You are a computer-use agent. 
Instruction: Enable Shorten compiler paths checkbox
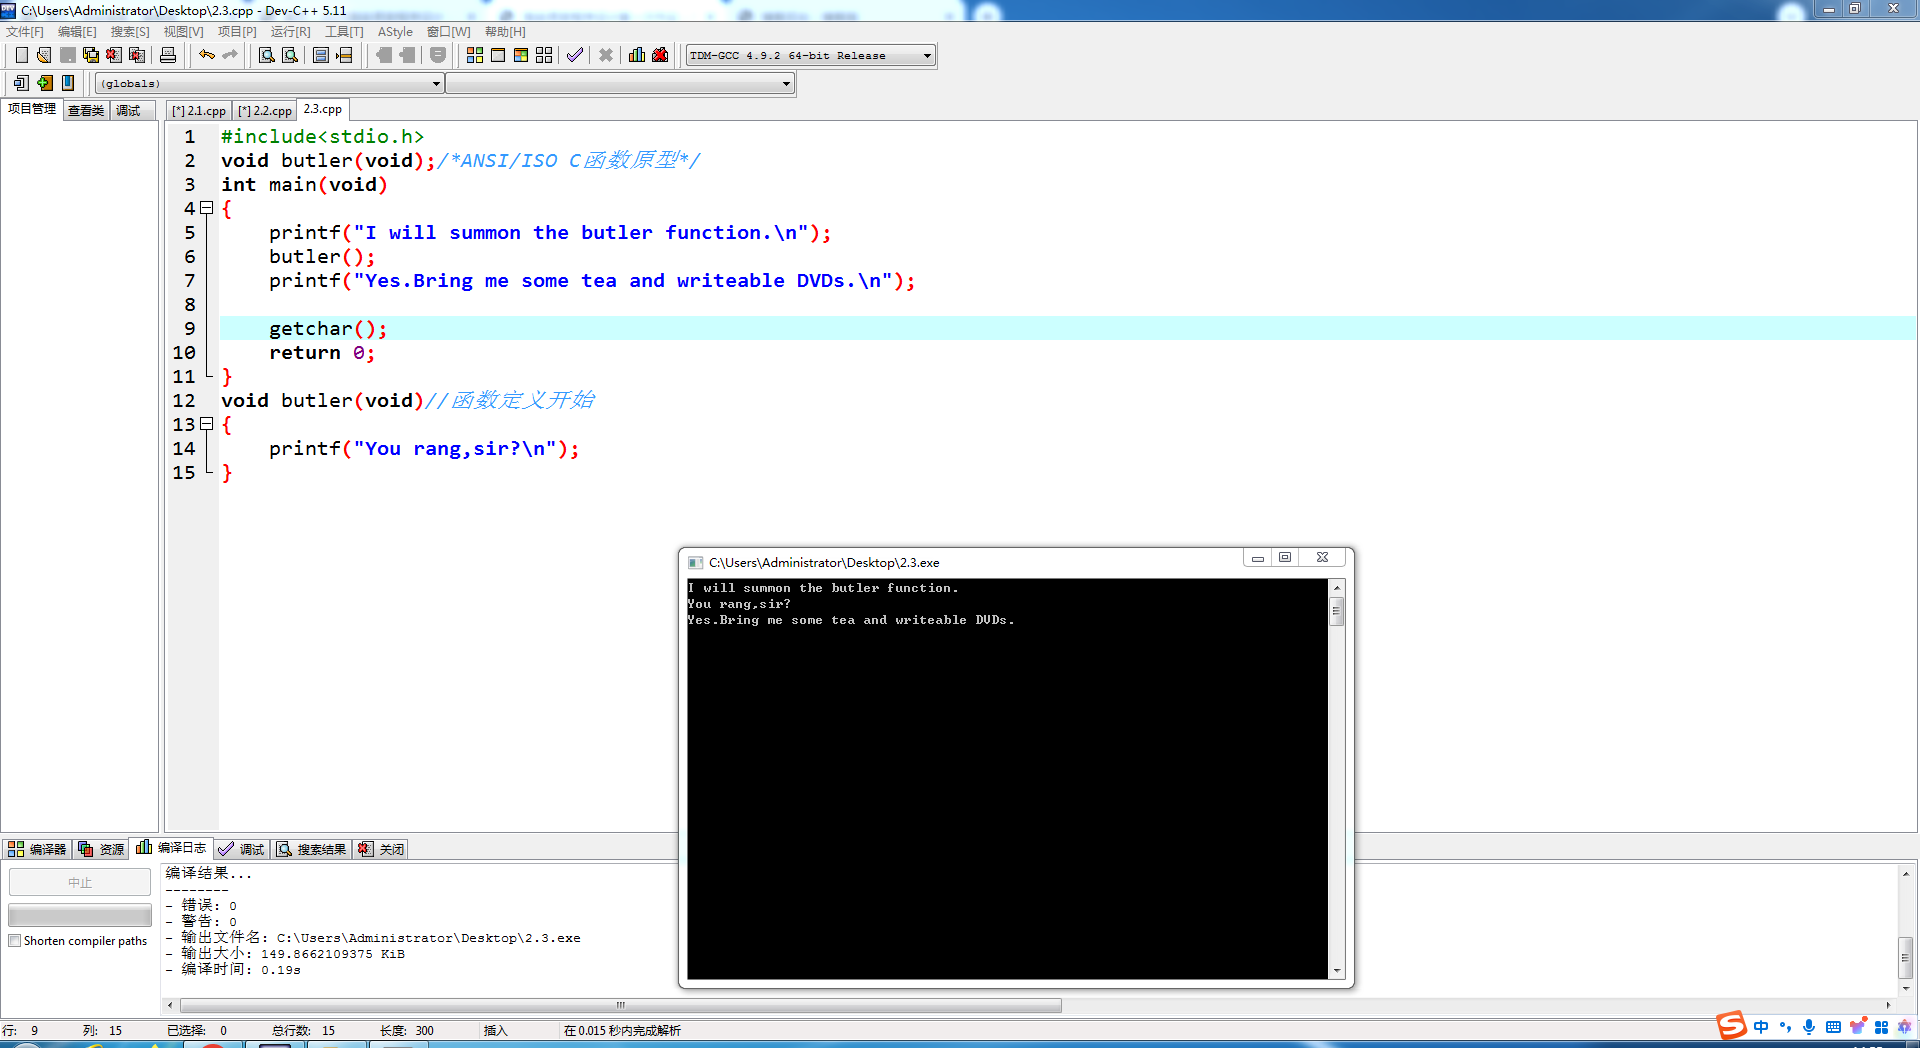(x=14, y=941)
